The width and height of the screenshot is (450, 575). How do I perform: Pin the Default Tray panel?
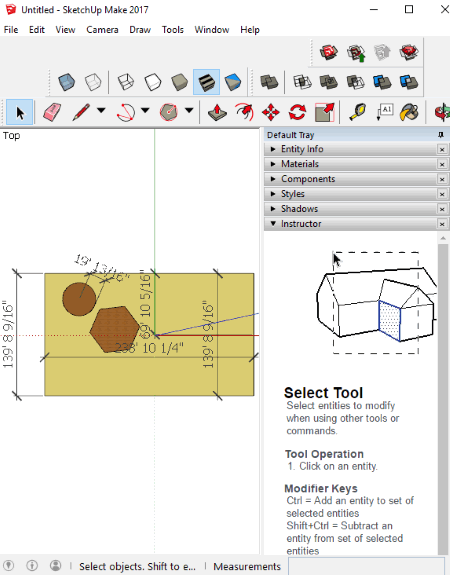[x=441, y=135]
